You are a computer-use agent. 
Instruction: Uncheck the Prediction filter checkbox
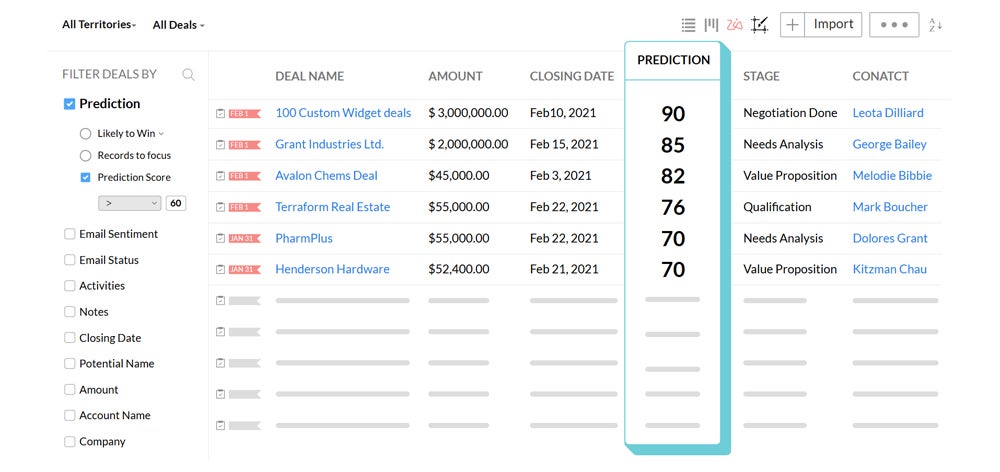coord(69,104)
